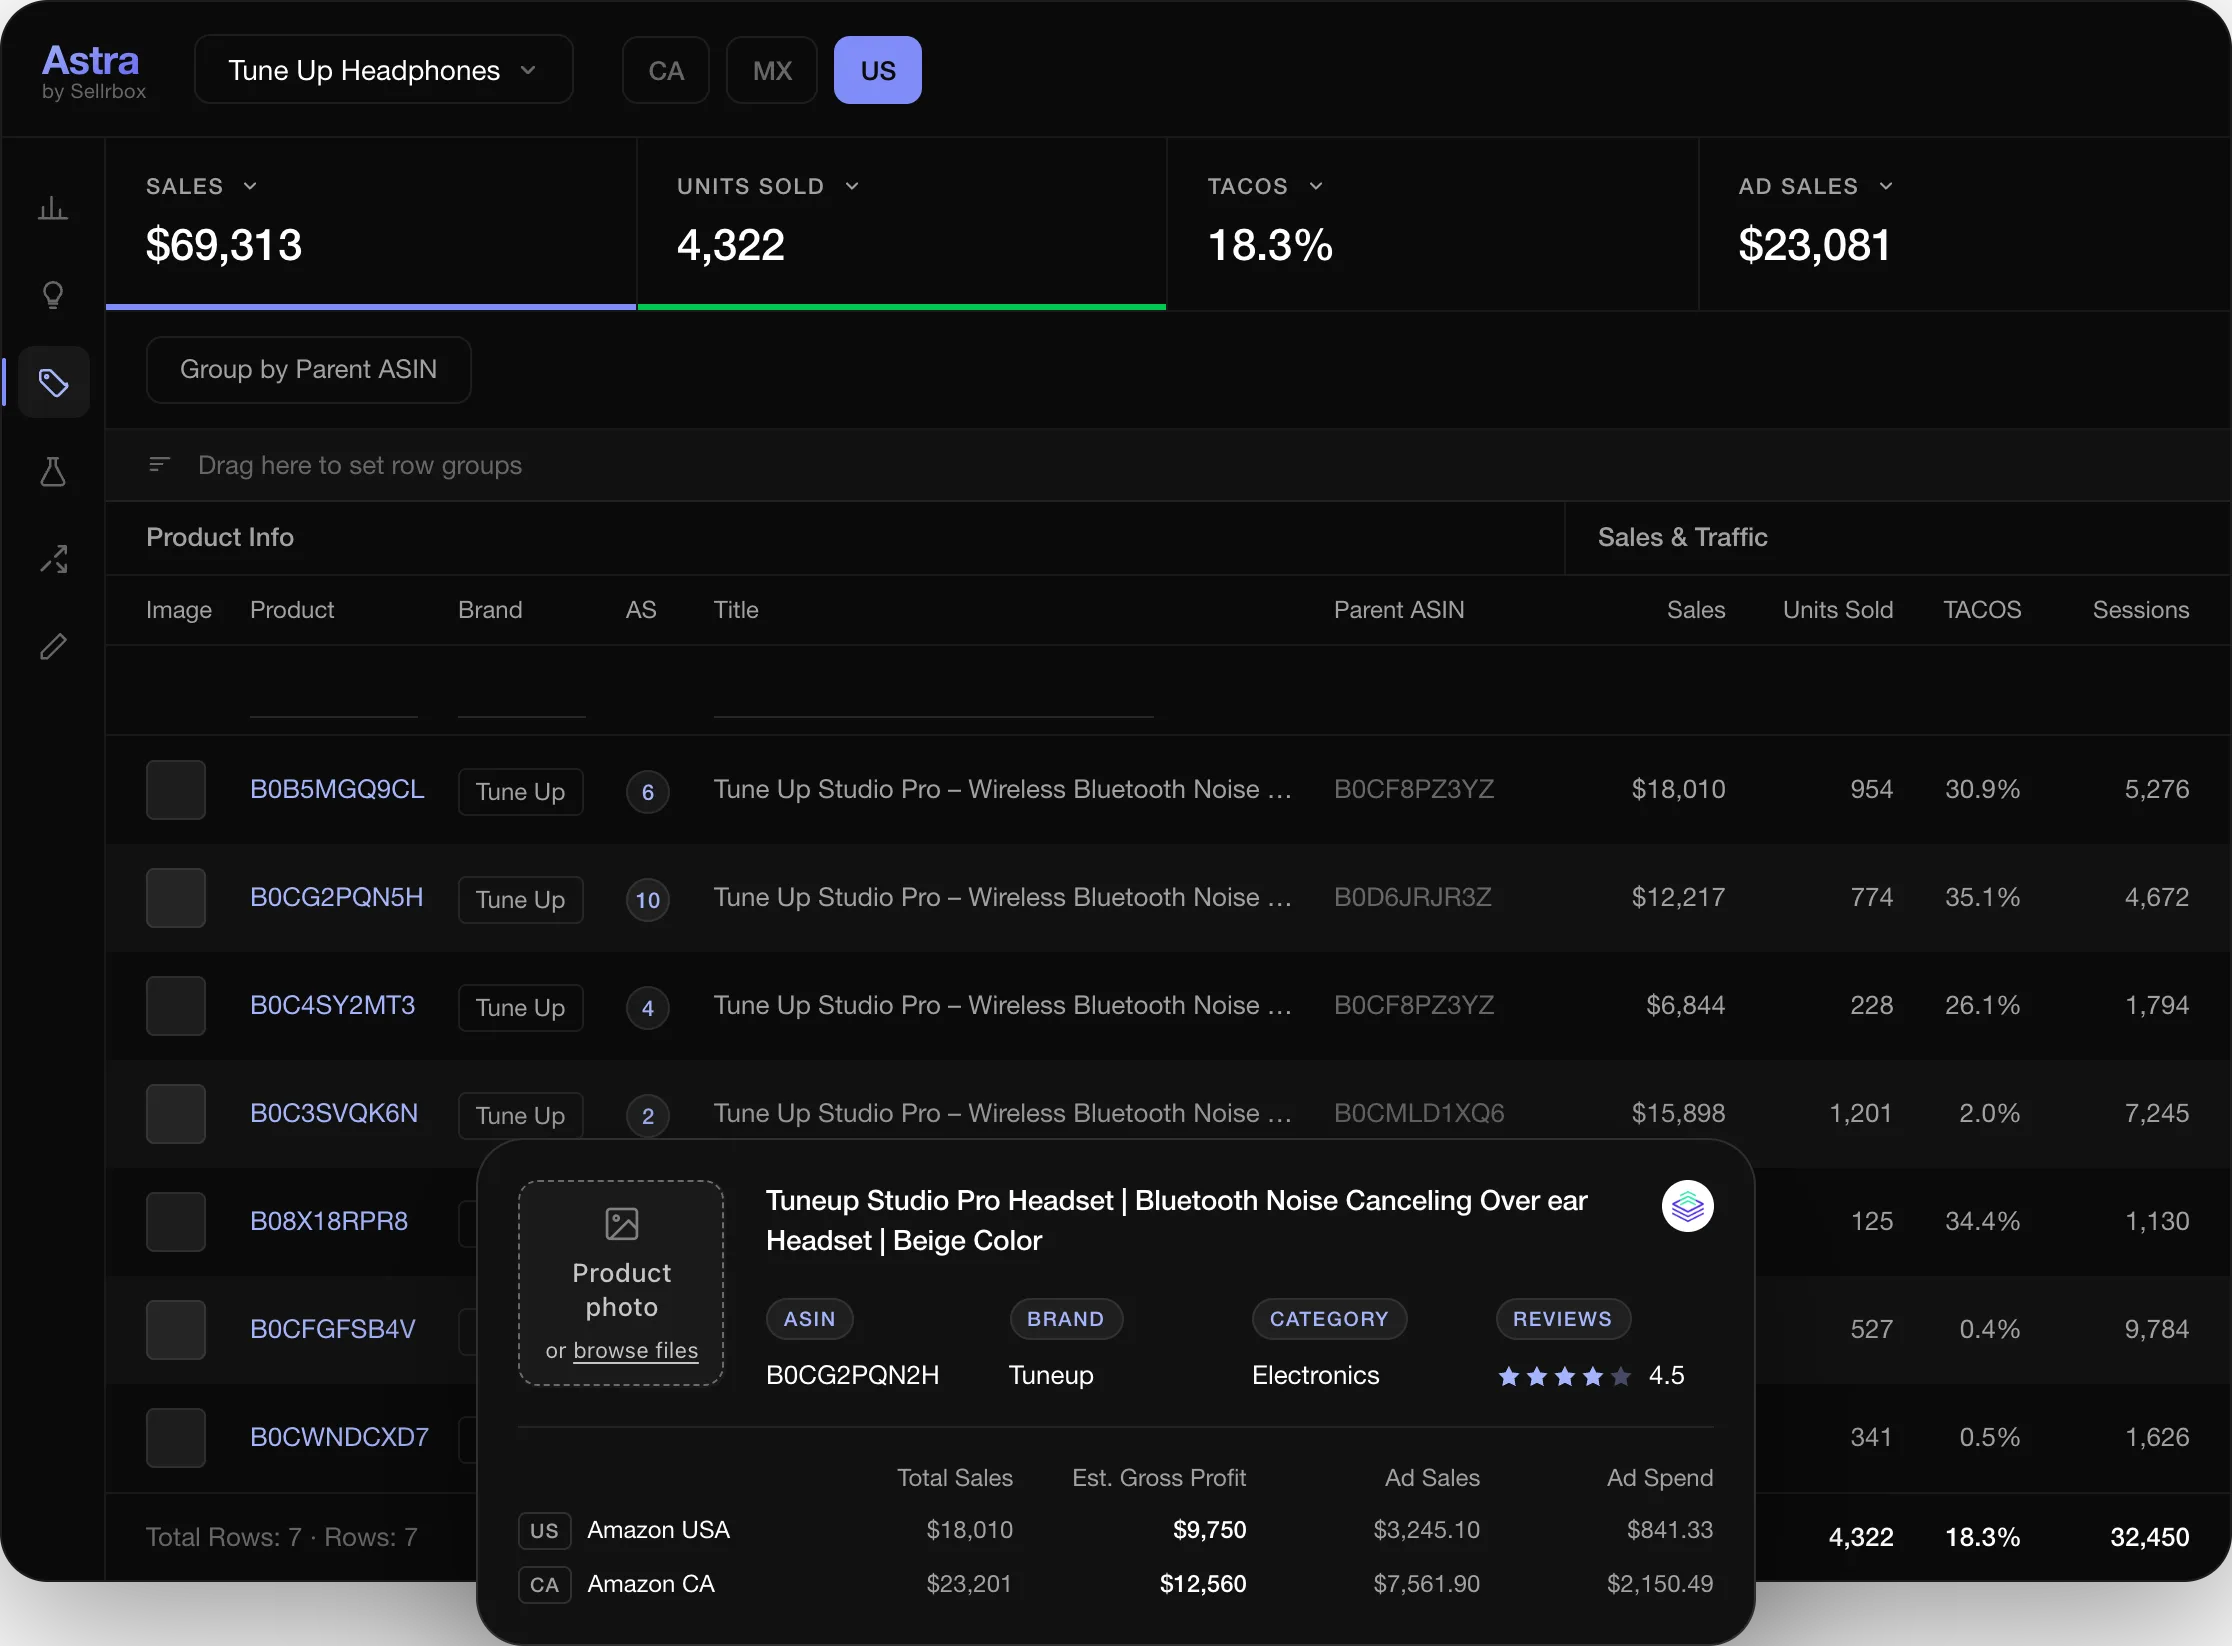Screen dimensions: 2232x1646
Task: Expand the TACOS metric chevron
Action: click(1316, 186)
